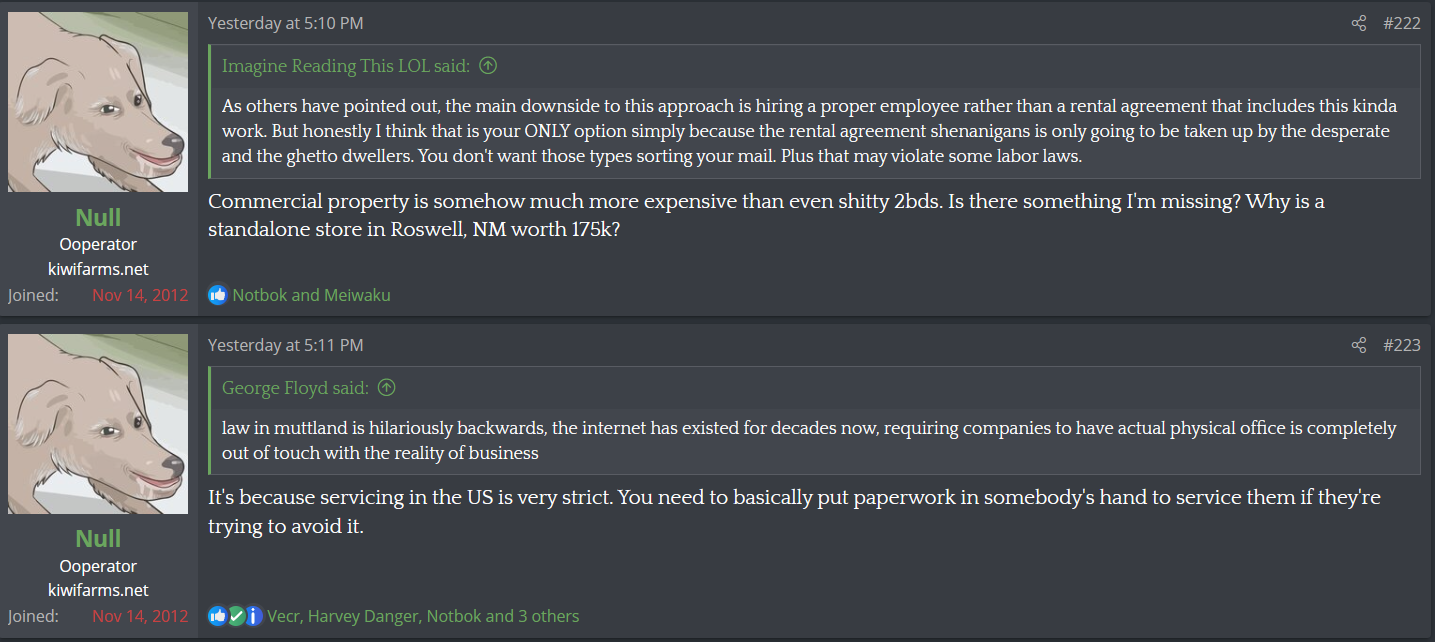Click "Imagine Reading This LOL said:" quote header

345,66
